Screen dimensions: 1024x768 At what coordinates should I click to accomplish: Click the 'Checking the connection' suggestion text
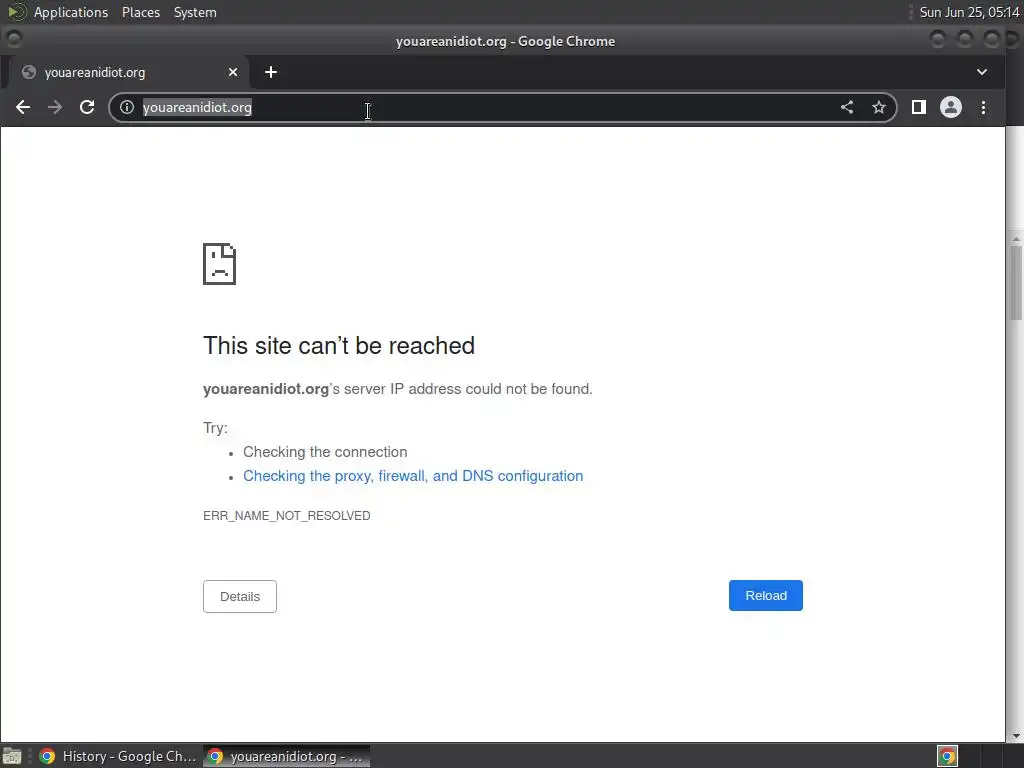click(325, 452)
